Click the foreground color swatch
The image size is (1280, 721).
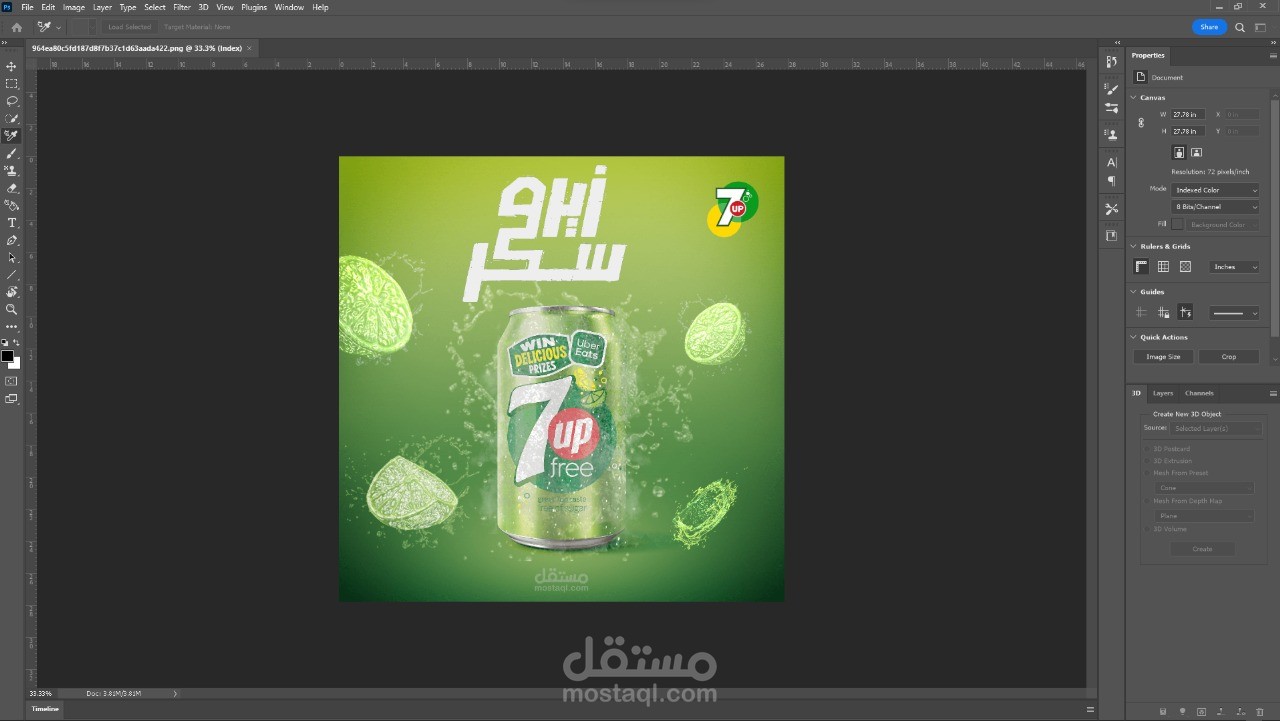[x=8, y=357]
